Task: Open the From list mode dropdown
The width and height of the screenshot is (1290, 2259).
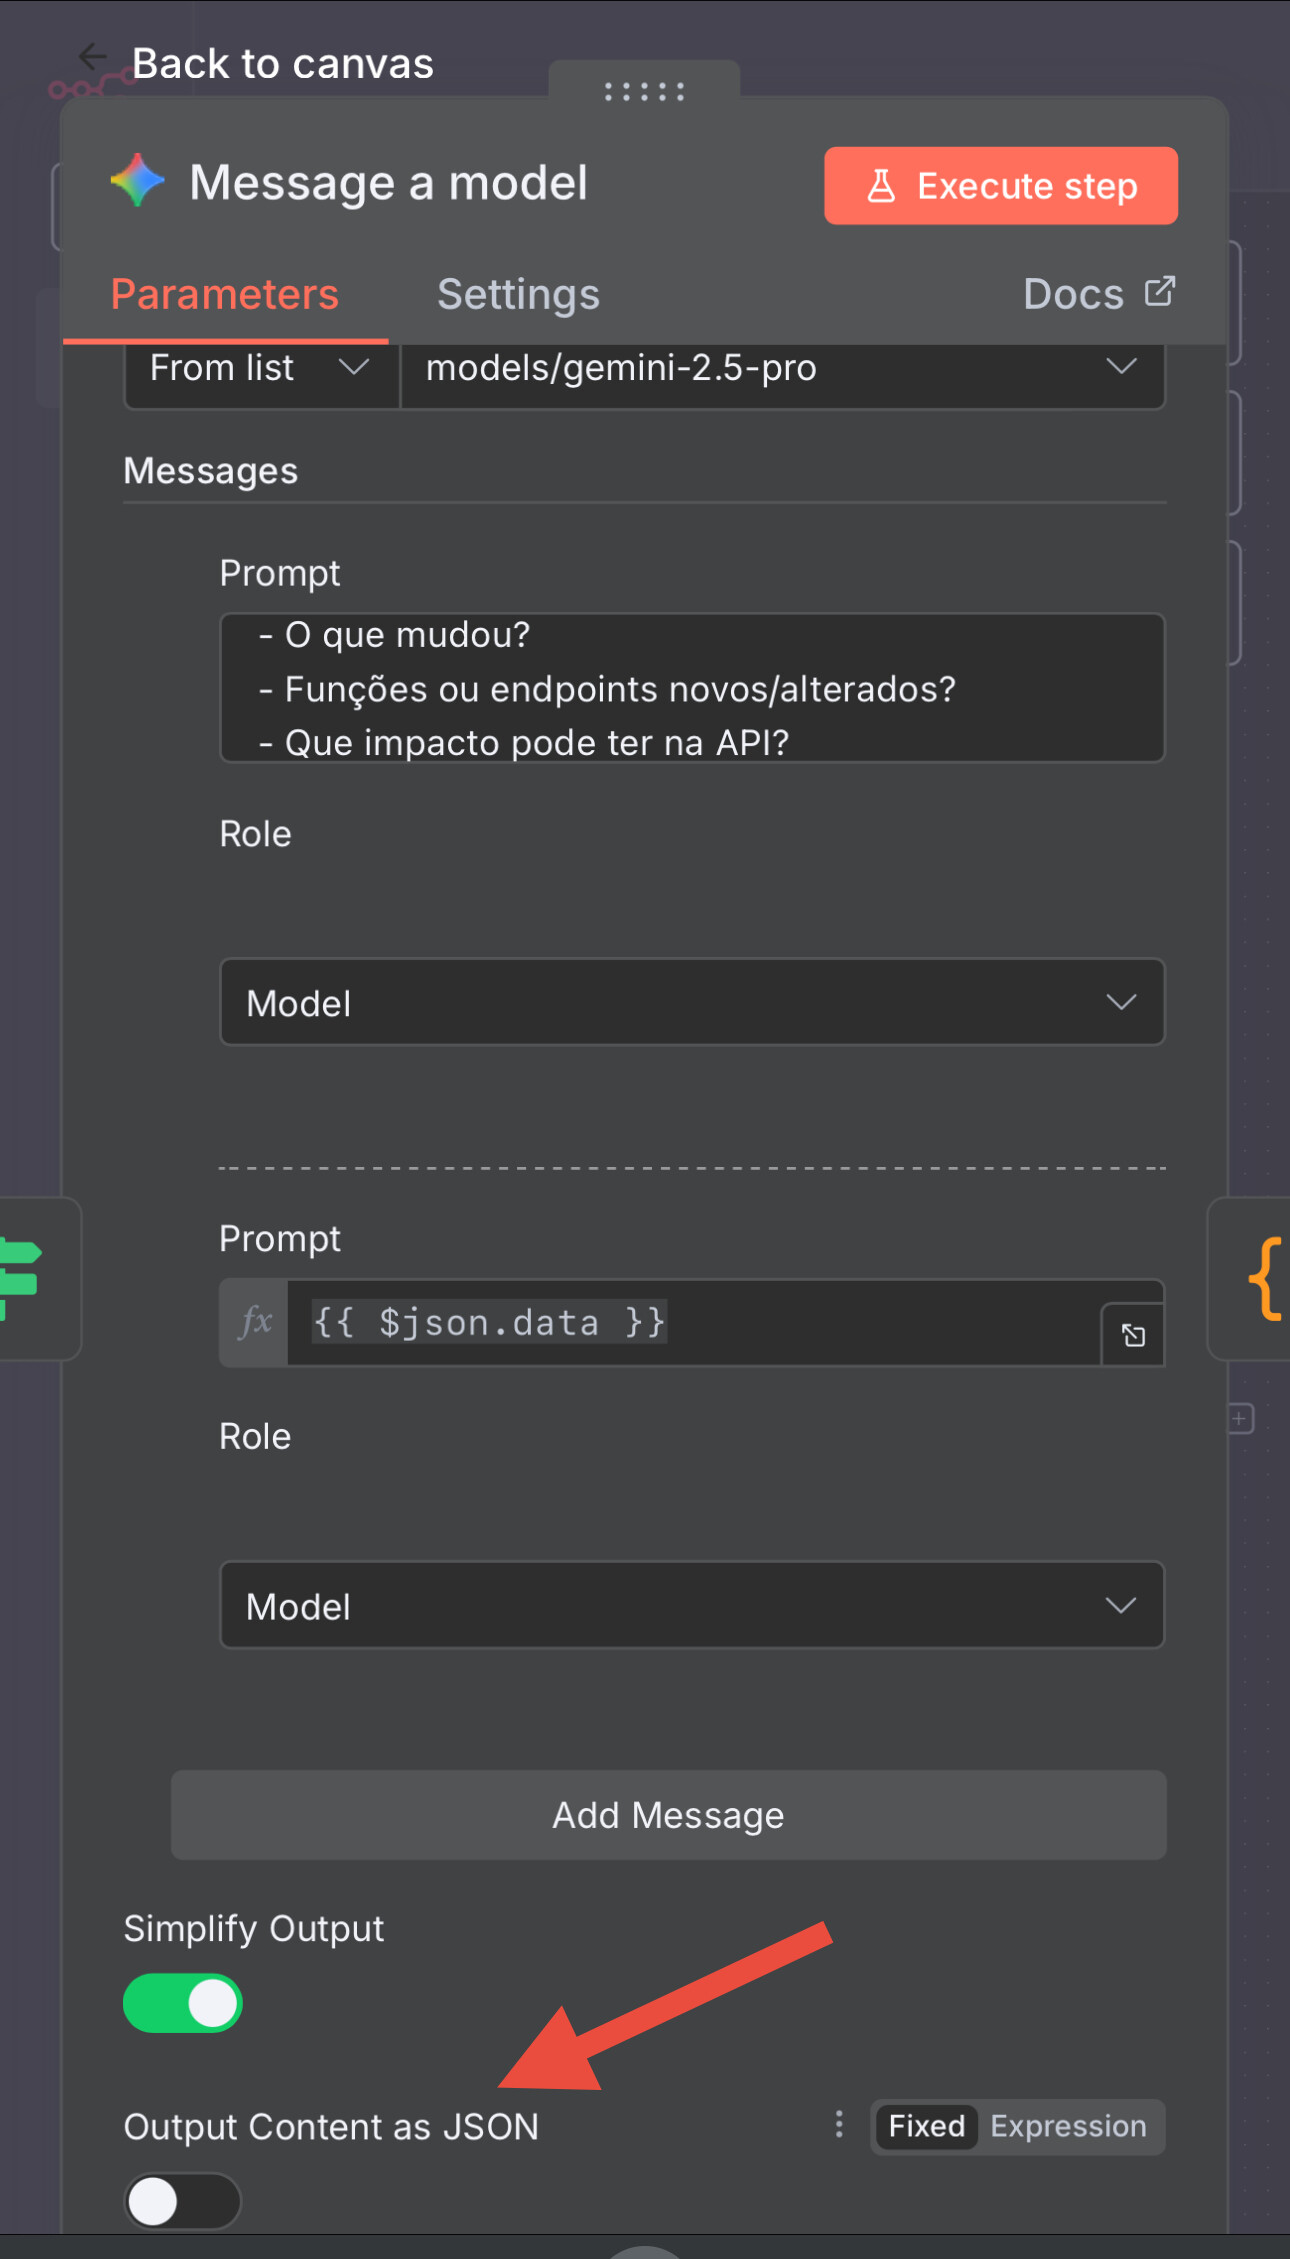Action: click(260, 369)
